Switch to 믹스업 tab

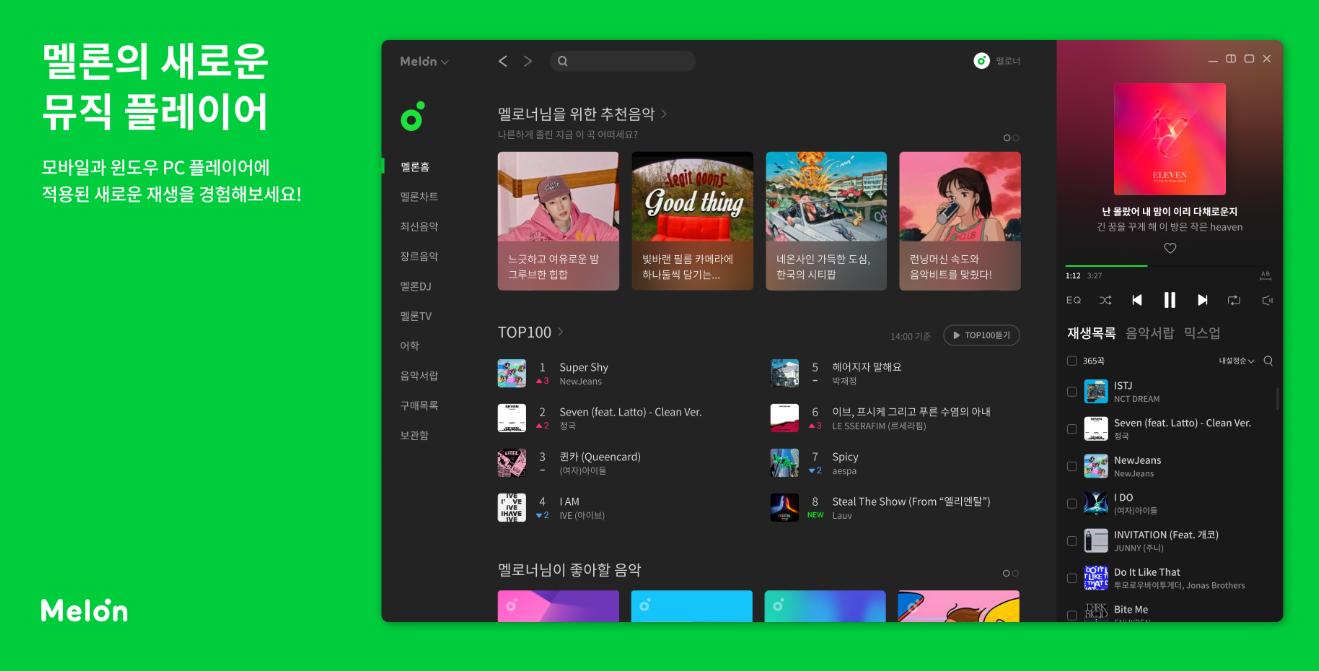pyautogui.click(x=1202, y=333)
